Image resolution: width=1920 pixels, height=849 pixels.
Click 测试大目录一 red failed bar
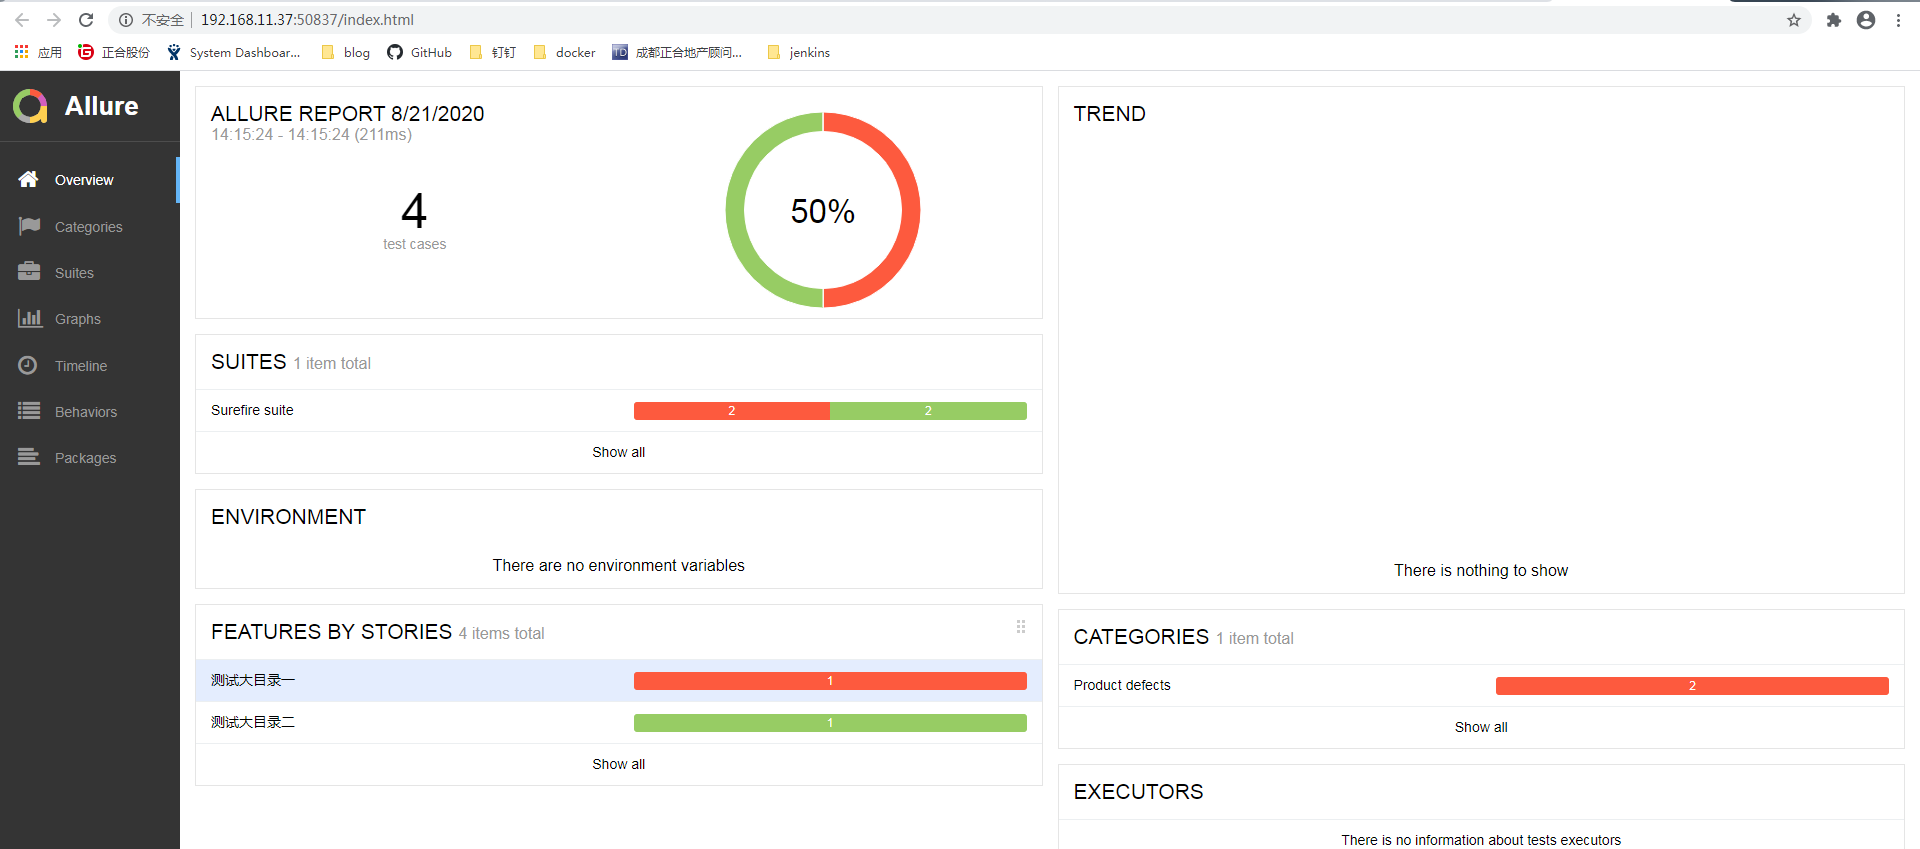(830, 681)
